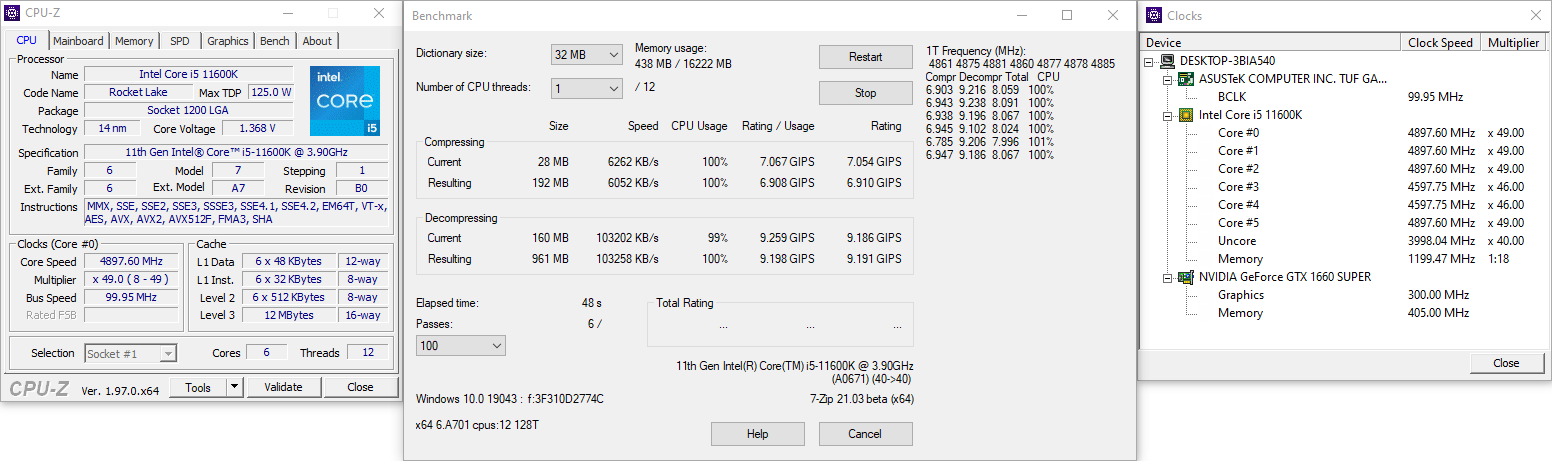Click the Clocks window title bar icon

click(1152, 15)
